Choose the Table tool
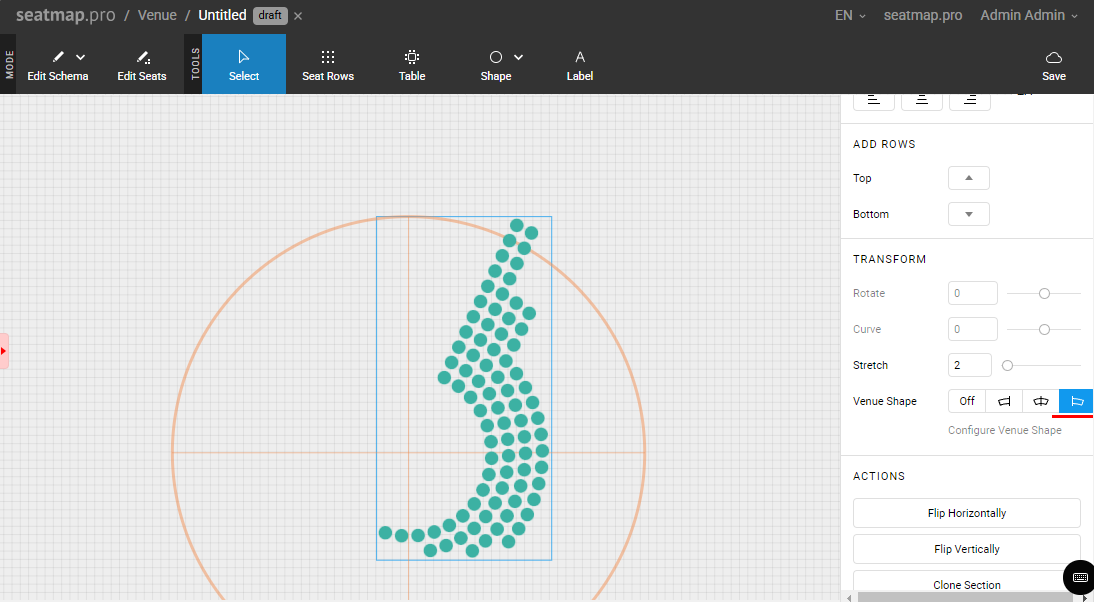Image resolution: width=1094 pixels, height=602 pixels. pyautogui.click(x=412, y=65)
